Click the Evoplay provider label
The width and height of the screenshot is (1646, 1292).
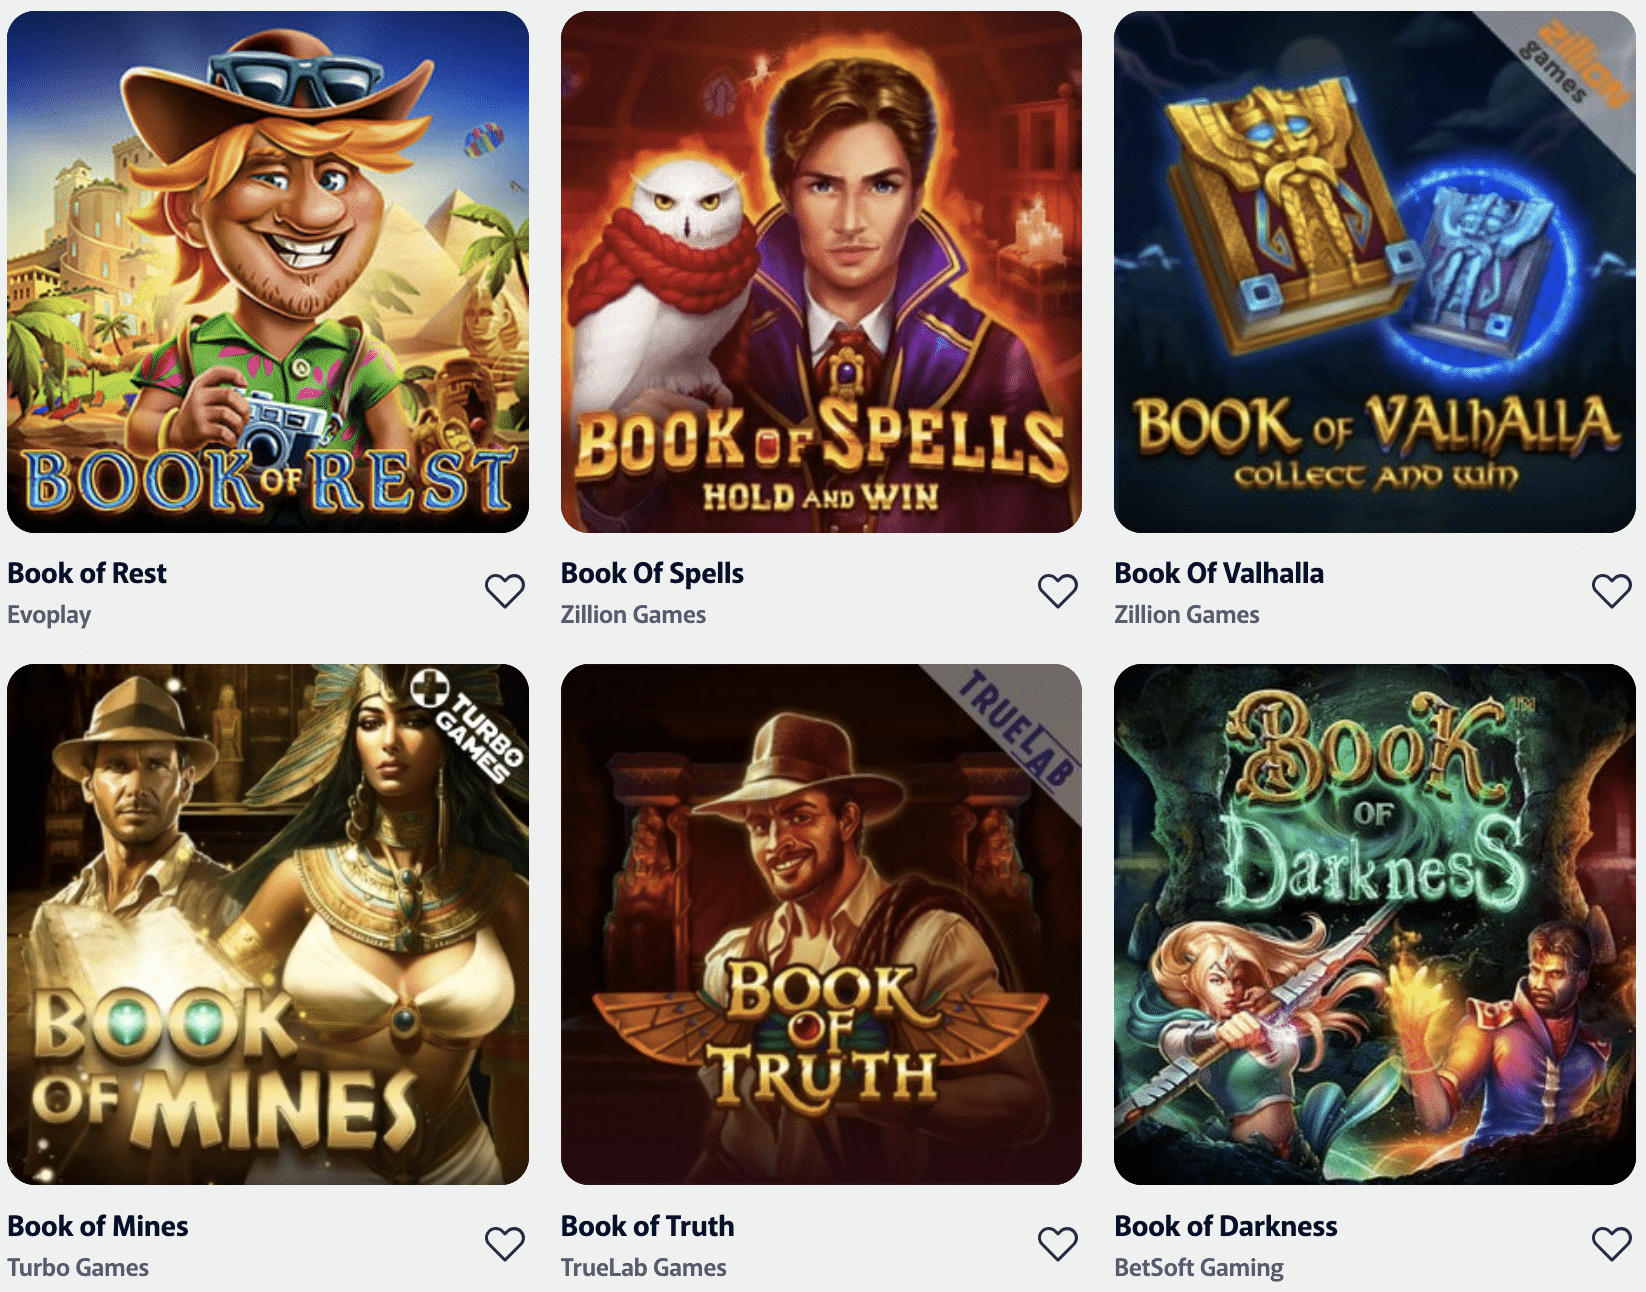pyautogui.click(x=49, y=615)
